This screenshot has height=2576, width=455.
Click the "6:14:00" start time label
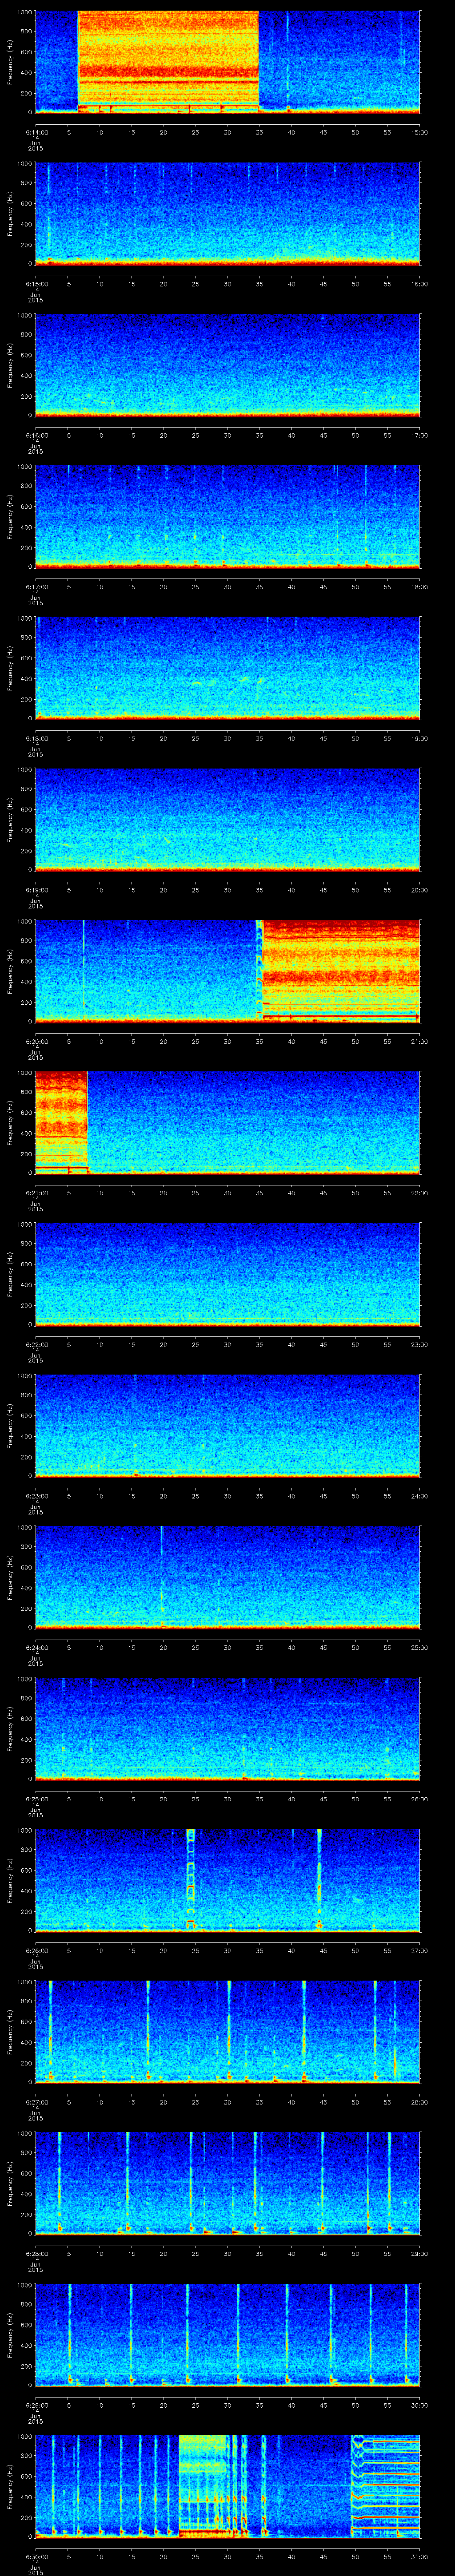(x=36, y=132)
